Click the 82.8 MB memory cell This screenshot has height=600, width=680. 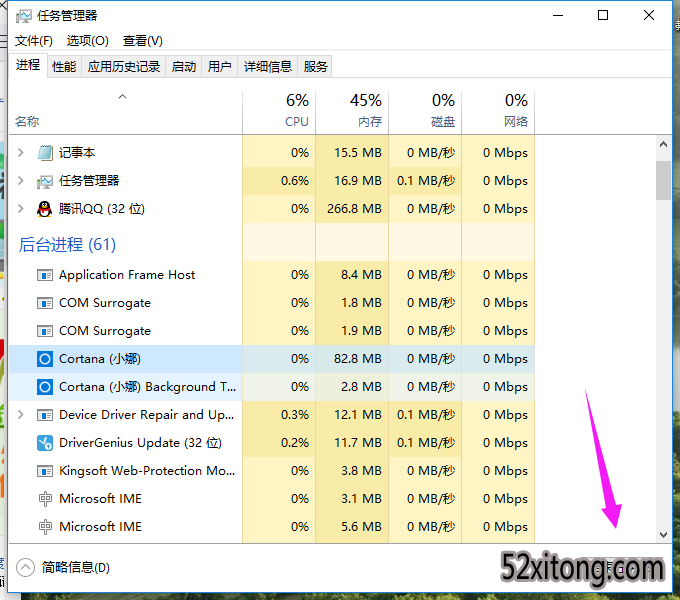click(352, 359)
